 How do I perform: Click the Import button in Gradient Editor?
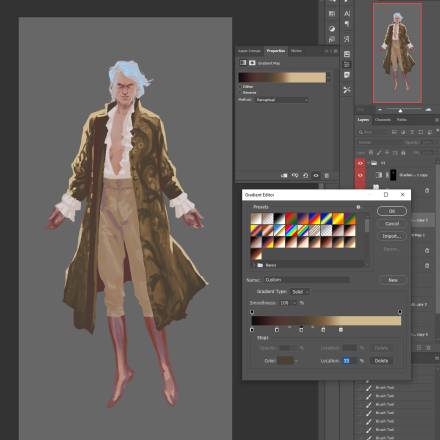coord(392,236)
